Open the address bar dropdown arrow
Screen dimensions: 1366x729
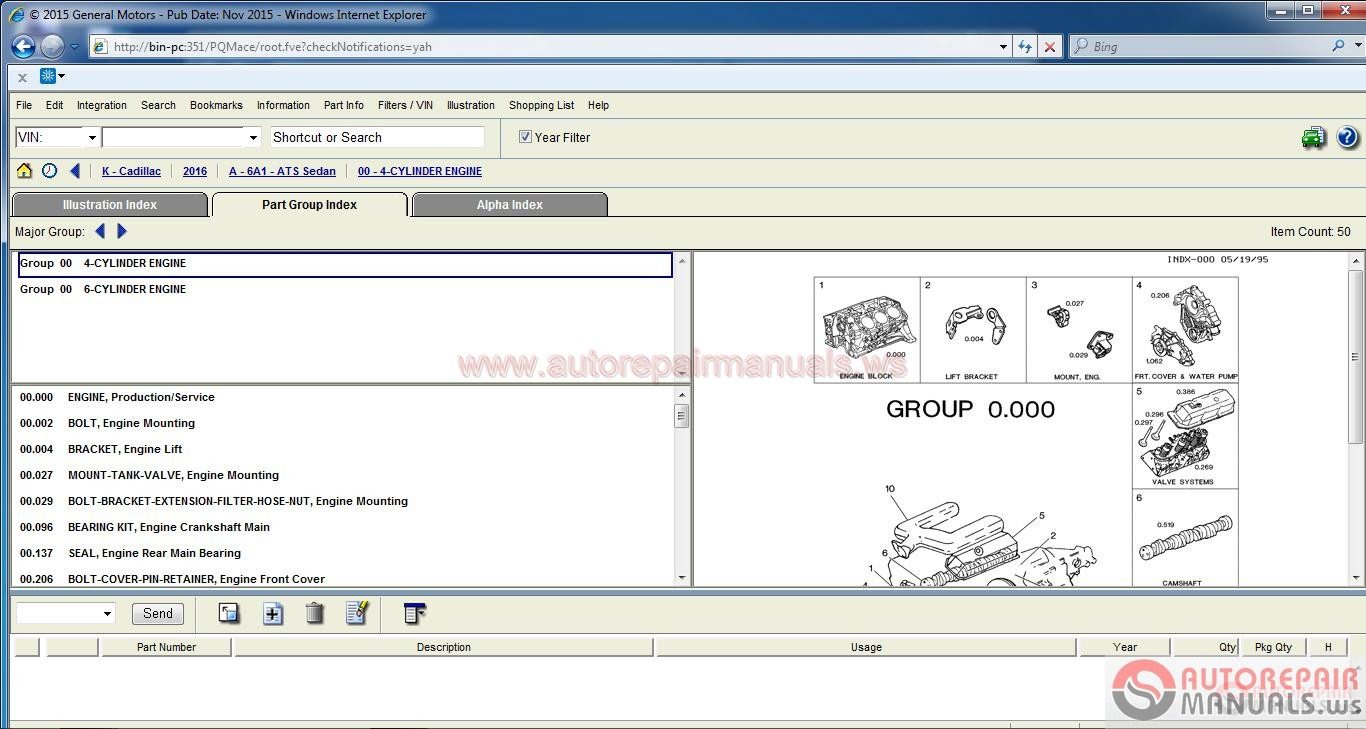[1004, 46]
